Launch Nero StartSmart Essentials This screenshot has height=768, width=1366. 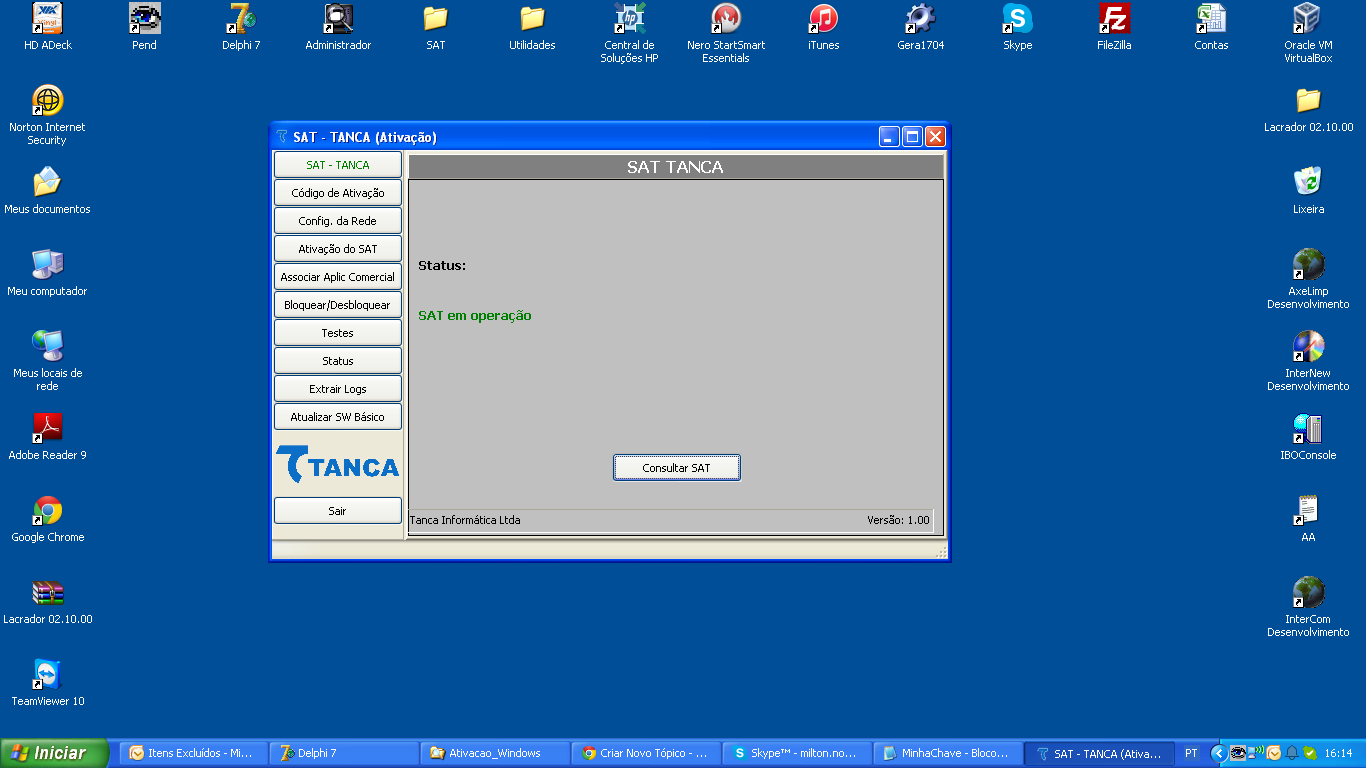(x=726, y=33)
